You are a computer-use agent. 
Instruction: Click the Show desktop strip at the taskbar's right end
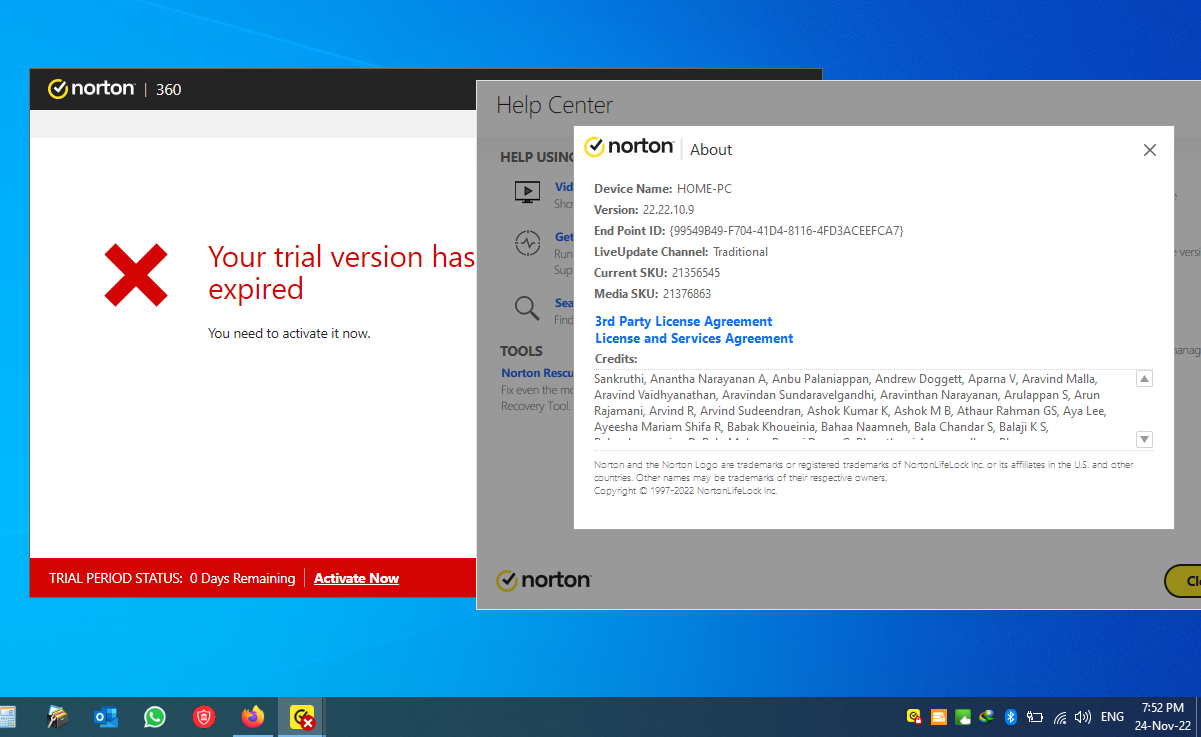point(1198,717)
